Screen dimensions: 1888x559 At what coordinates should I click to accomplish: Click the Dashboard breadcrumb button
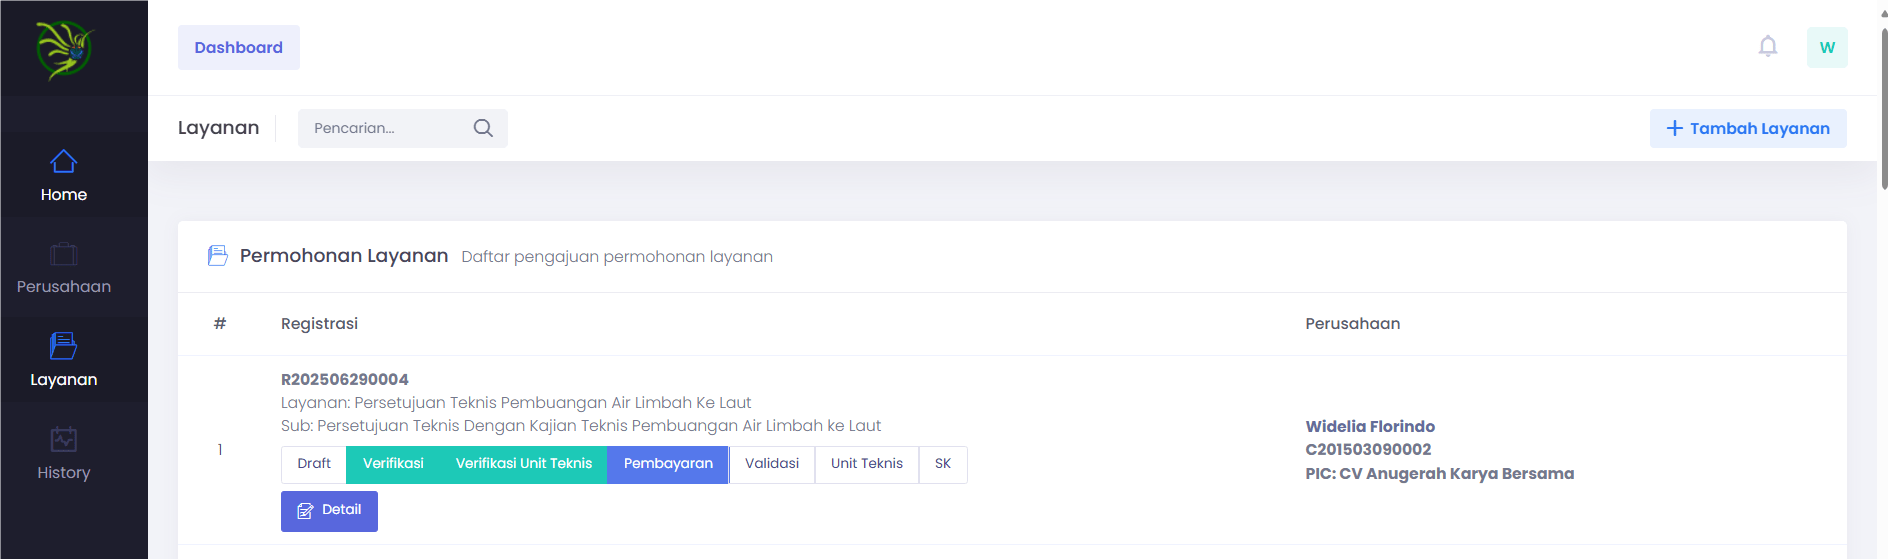click(239, 48)
